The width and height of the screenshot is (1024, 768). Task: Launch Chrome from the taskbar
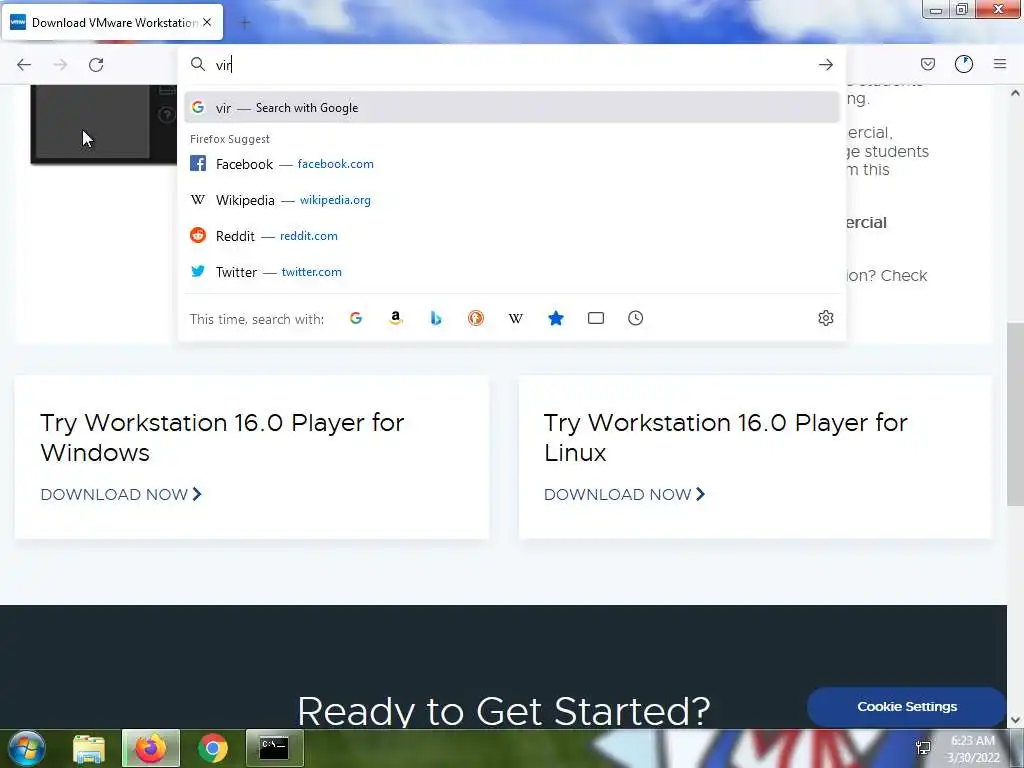[213, 748]
